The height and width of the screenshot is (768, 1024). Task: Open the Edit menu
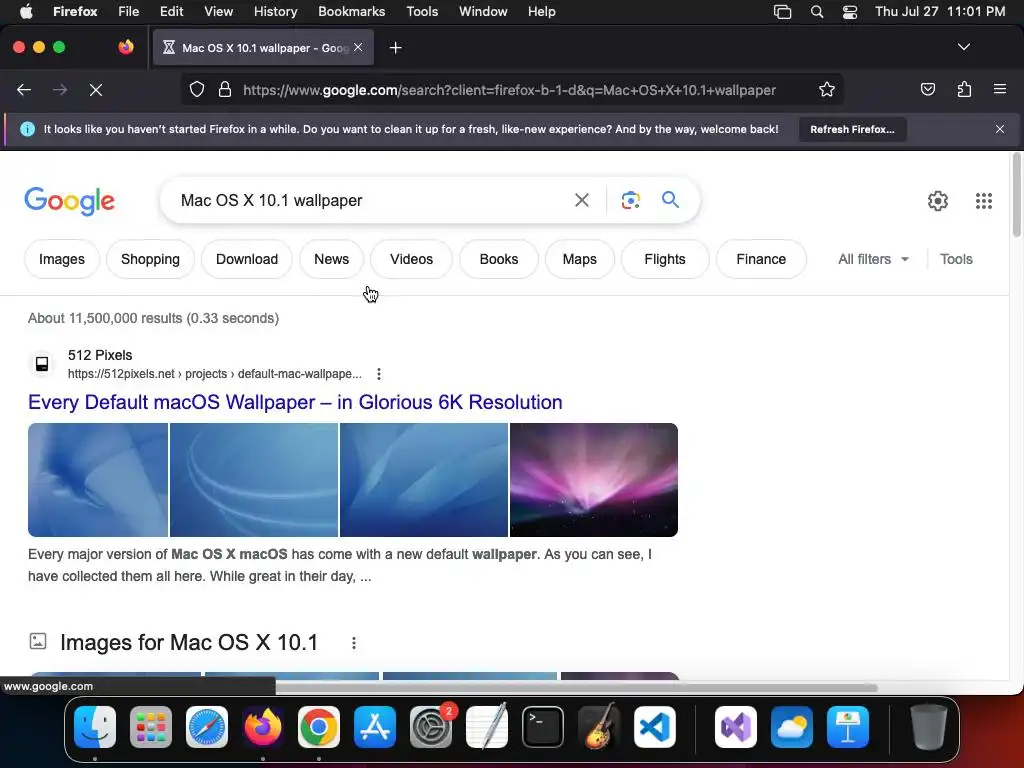[x=171, y=12]
